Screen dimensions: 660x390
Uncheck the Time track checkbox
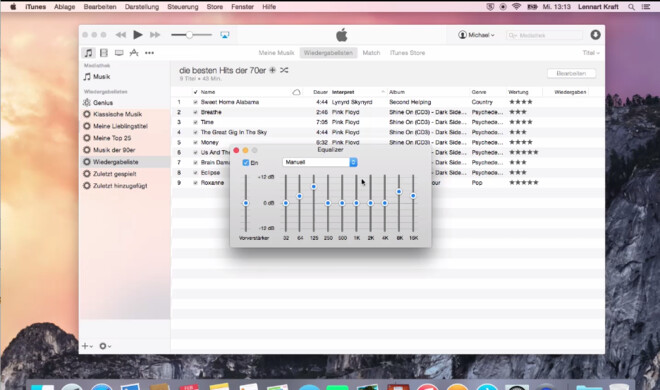pyautogui.click(x=195, y=122)
